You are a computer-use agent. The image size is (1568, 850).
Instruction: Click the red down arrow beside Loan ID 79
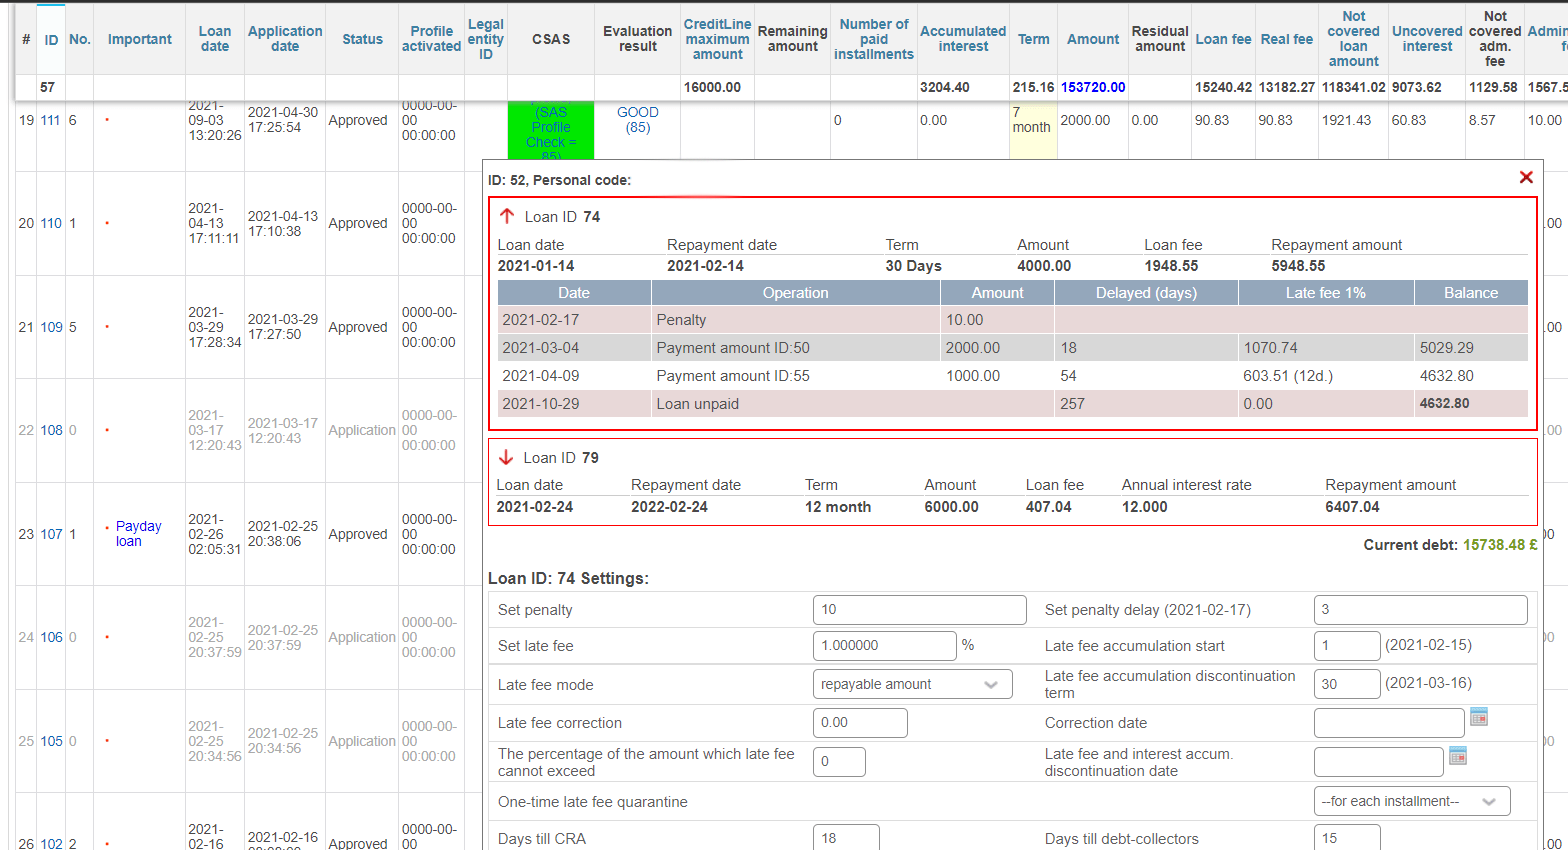coord(506,457)
